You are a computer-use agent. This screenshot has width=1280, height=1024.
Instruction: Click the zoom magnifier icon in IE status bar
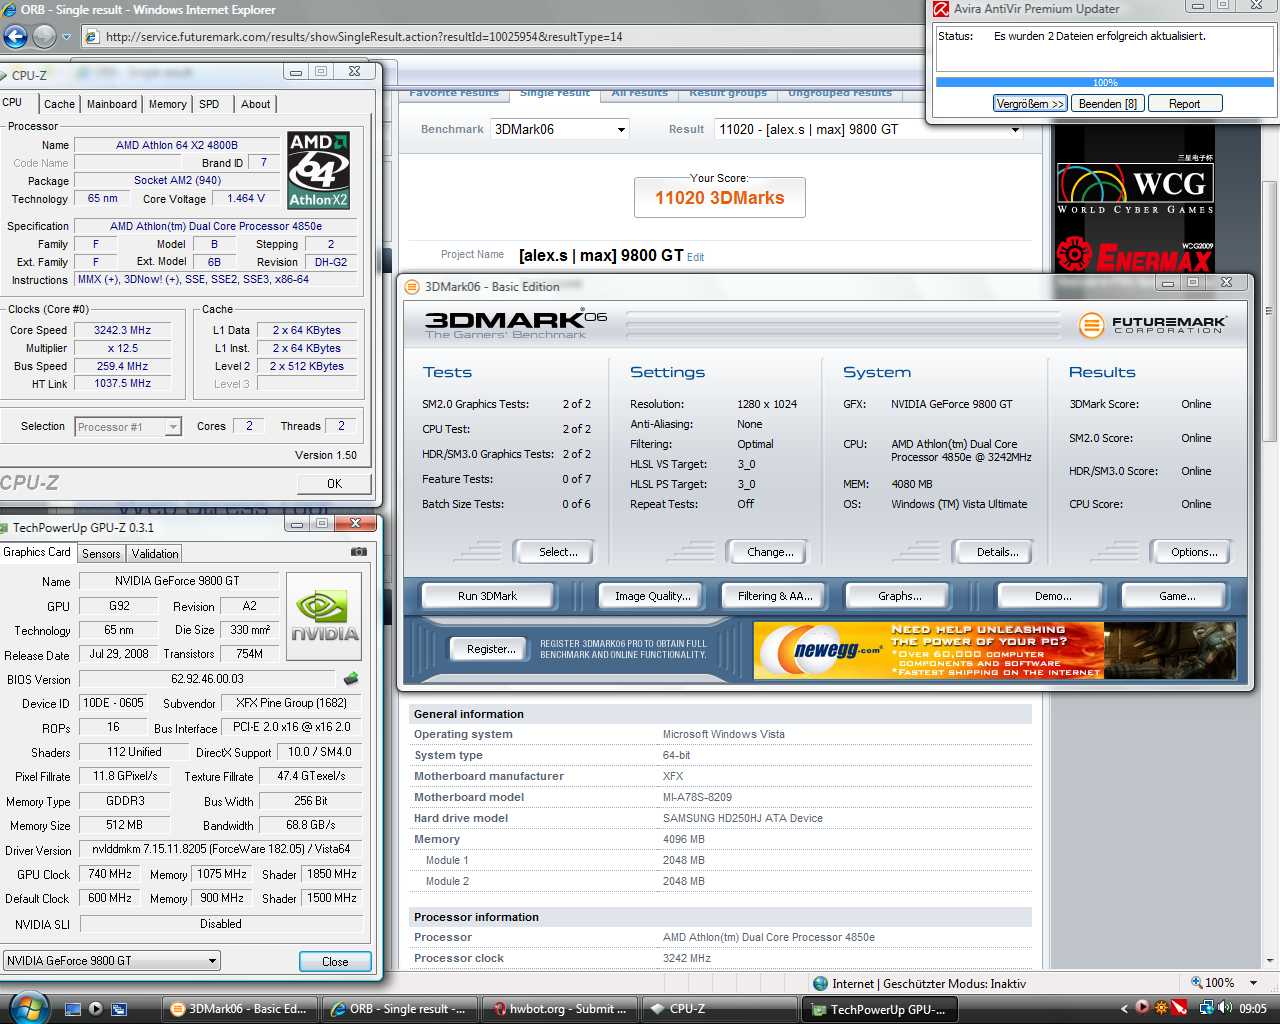1197,983
